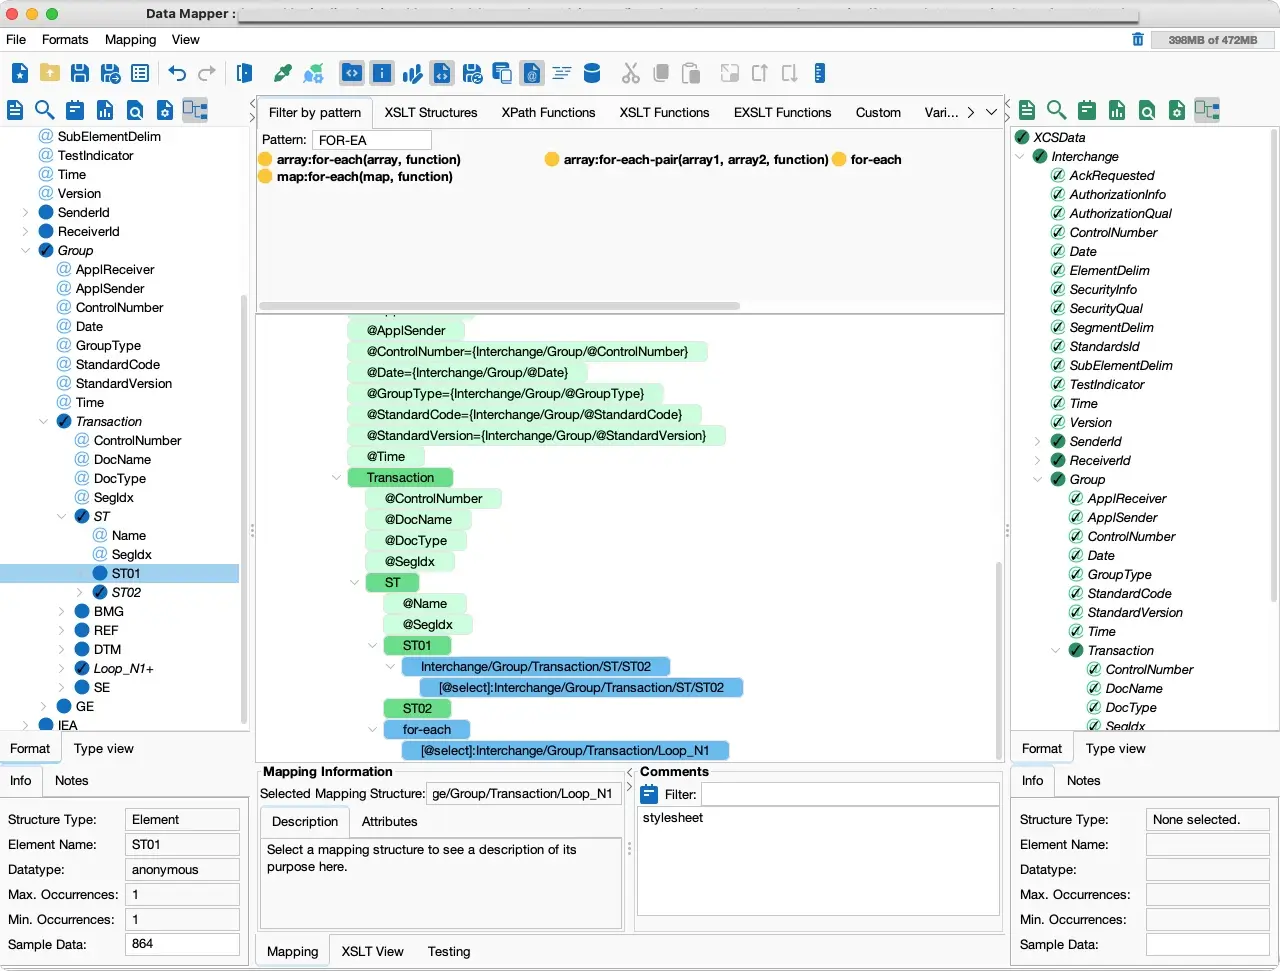The width and height of the screenshot is (1280, 971).
Task: Click the blue note icon beside comments Filter
Action: (649, 794)
